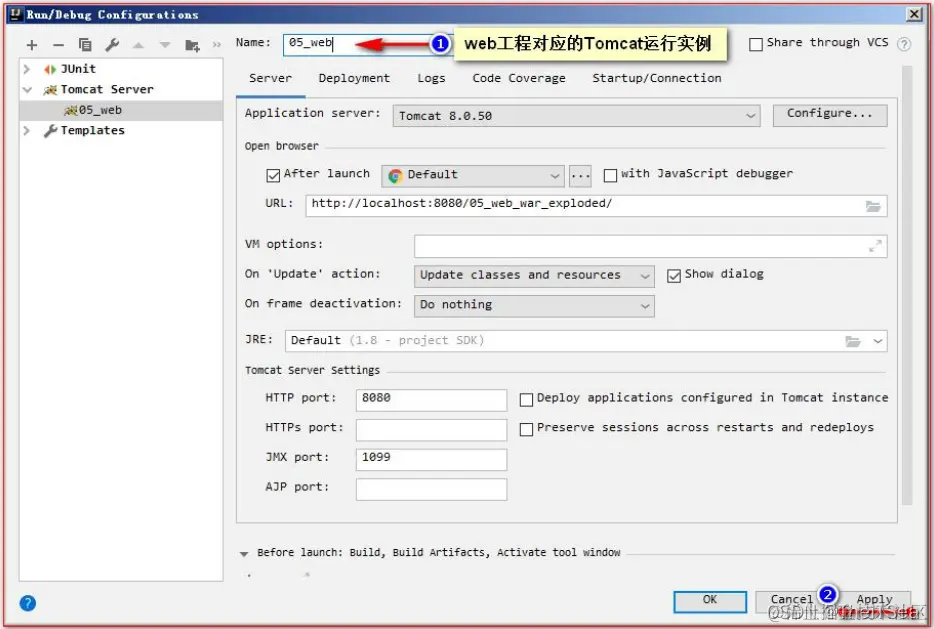The image size is (934, 629).
Task: Click the blue help icon at bottom left
Action: pos(27,603)
